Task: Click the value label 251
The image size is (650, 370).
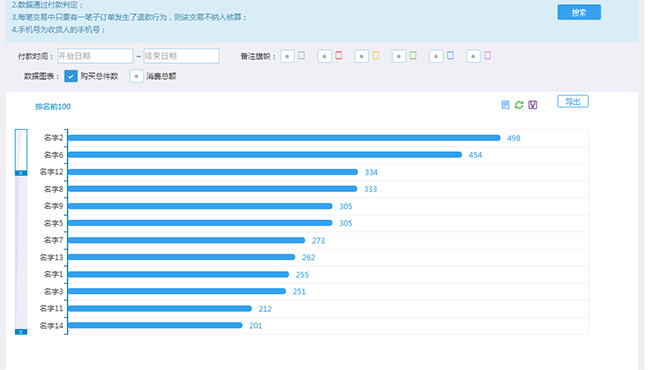Action: pos(299,292)
